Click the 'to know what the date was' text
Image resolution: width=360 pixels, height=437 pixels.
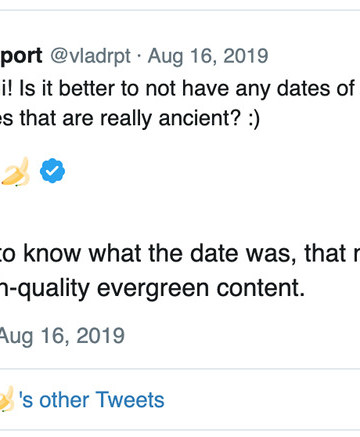click(x=180, y=253)
